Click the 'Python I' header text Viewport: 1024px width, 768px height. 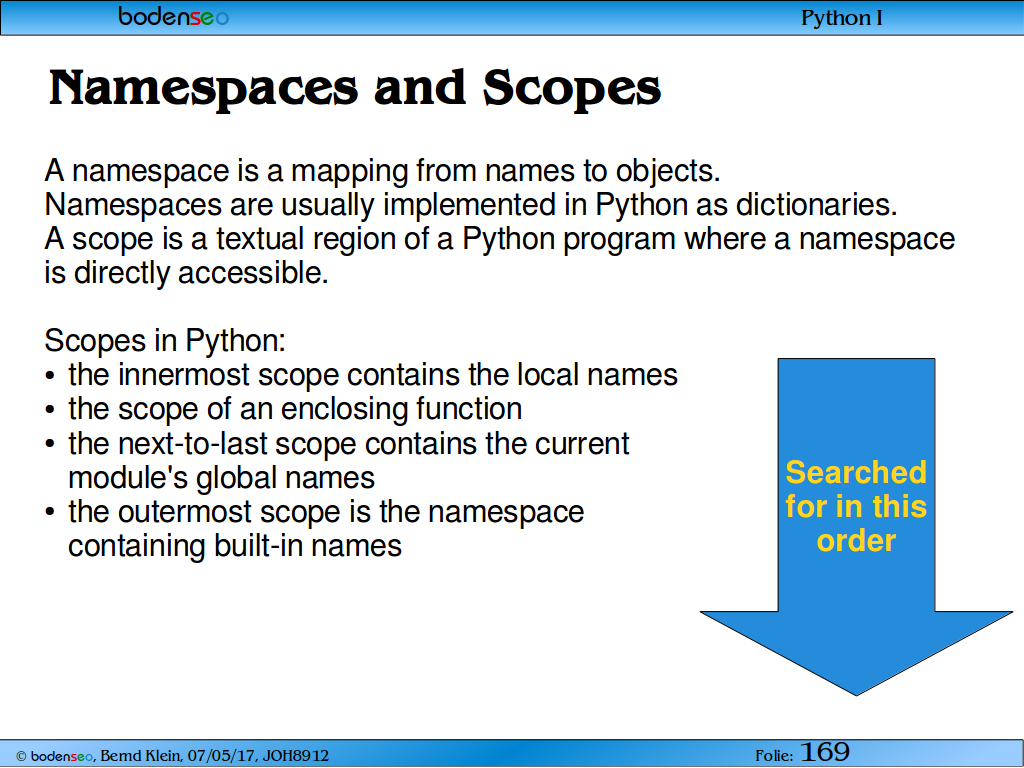click(x=841, y=18)
